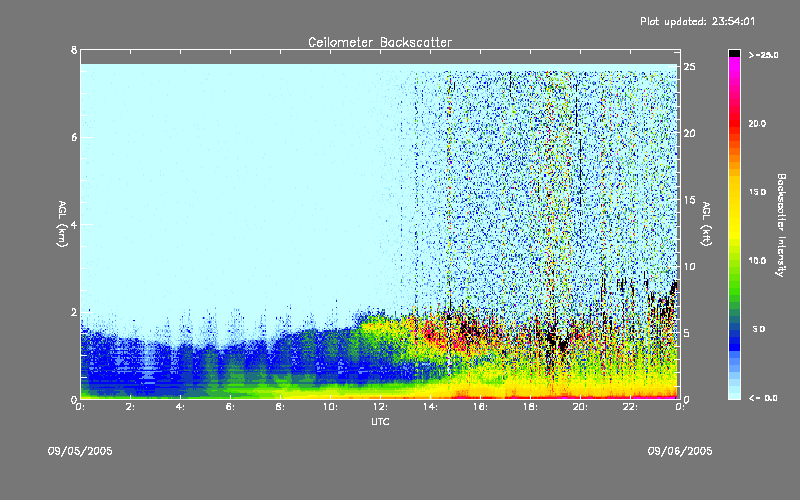Image resolution: width=800 pixels, height=500 pixels.
Task: Click the '4' tick label on the km axis
Action: tap(74, 224)
